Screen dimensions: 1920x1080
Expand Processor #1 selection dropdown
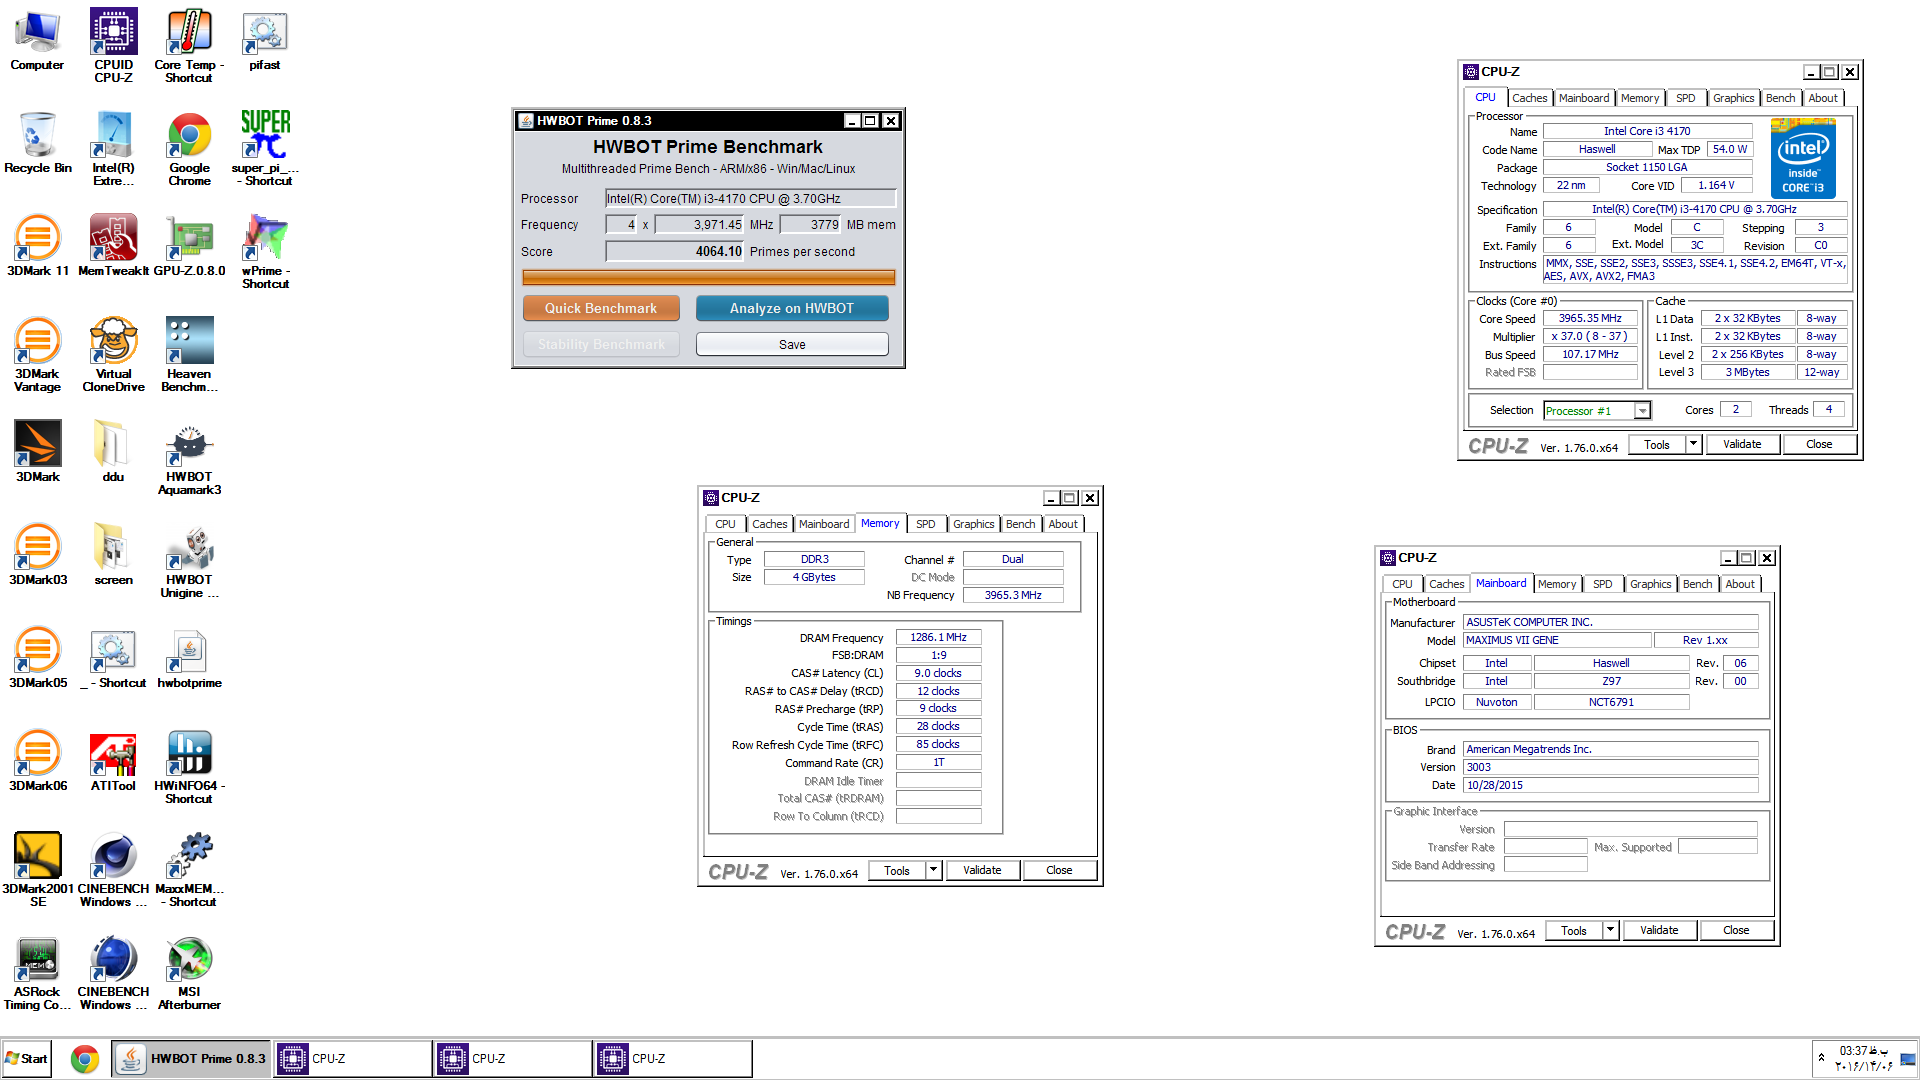pos(1642,411)
